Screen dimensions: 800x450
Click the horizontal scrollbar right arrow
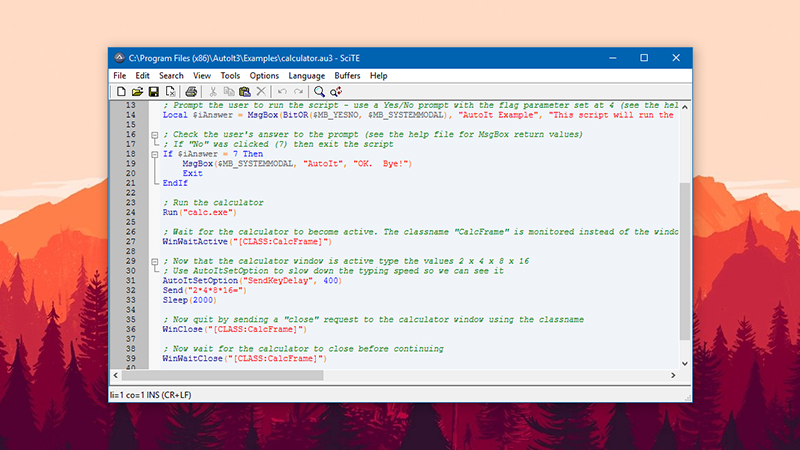673,375
